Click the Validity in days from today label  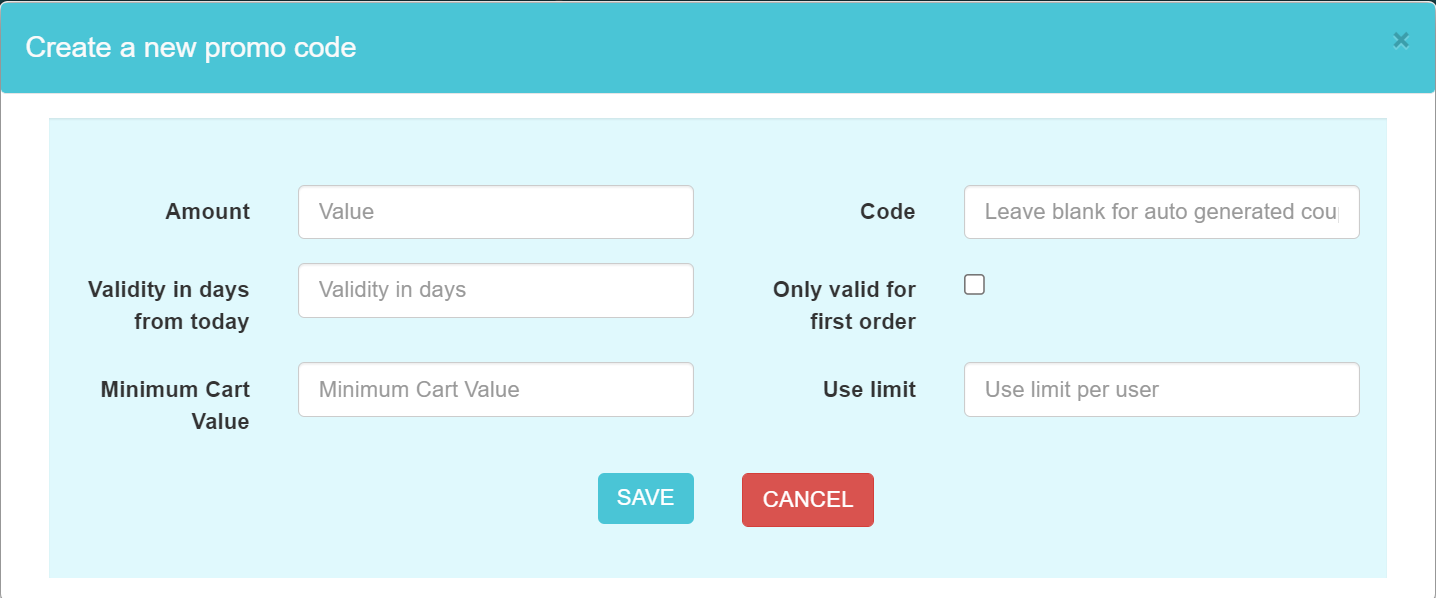pyautogui.click(x=169, y=305)
